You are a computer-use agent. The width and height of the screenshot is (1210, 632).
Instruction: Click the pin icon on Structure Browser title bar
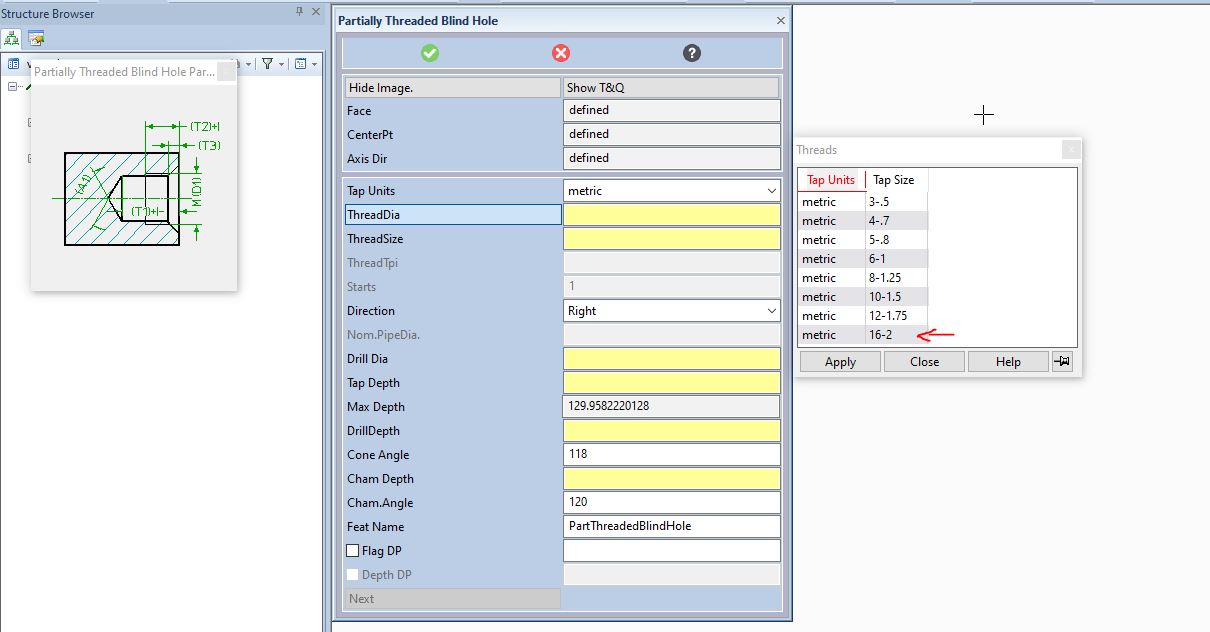click(300, 13)
